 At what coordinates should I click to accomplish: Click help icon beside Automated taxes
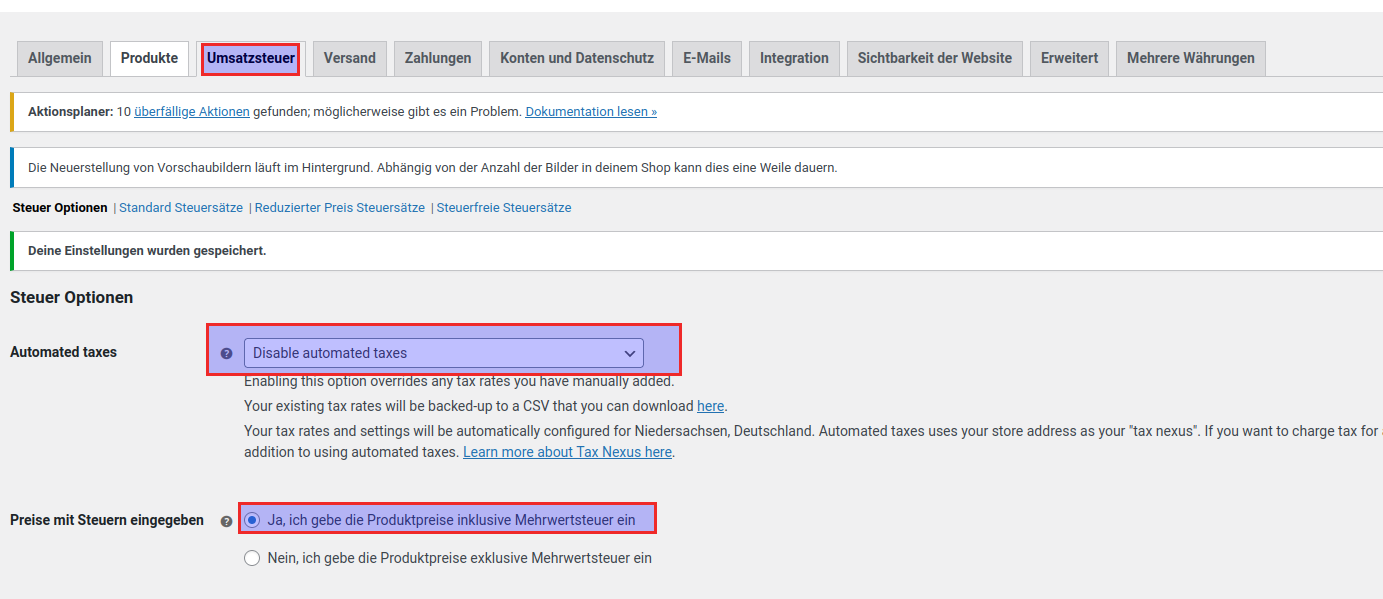tap(226, 353)
